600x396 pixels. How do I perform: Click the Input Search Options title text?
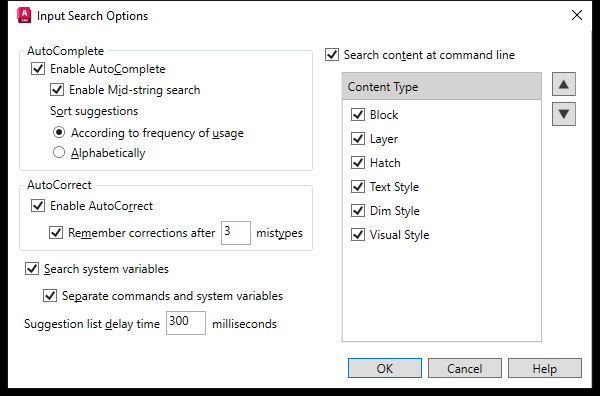tap(92, 16)
